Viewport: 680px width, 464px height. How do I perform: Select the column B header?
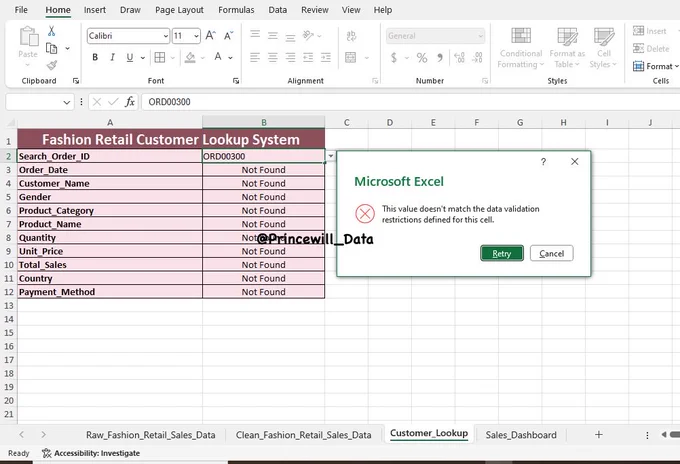264,123
